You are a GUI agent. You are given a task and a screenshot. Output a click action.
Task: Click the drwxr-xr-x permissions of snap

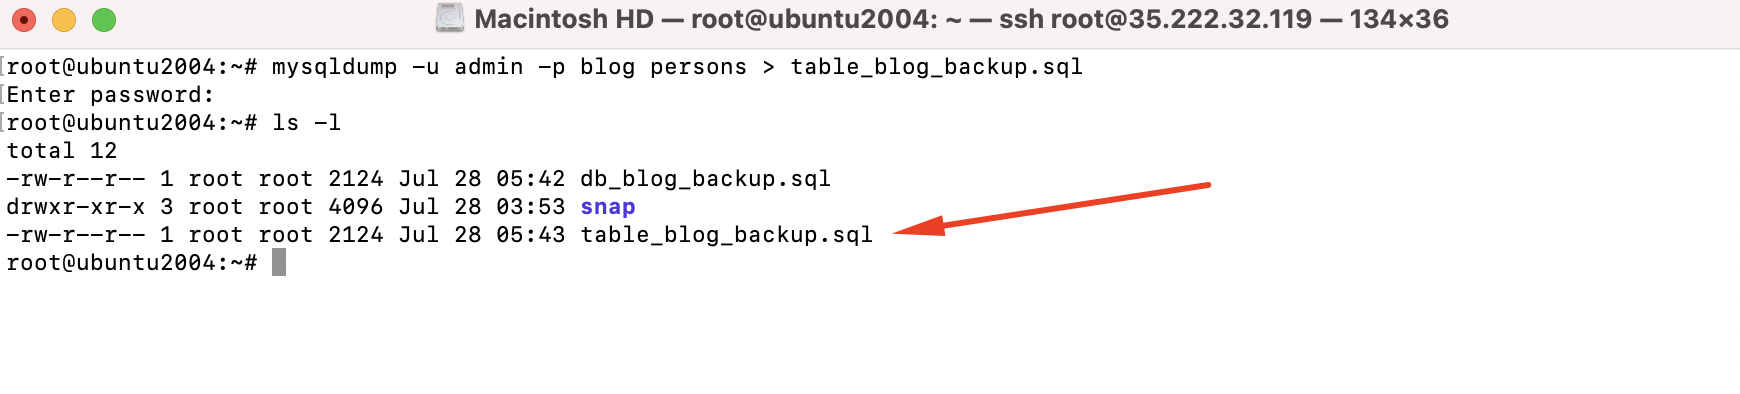[76, 207]
